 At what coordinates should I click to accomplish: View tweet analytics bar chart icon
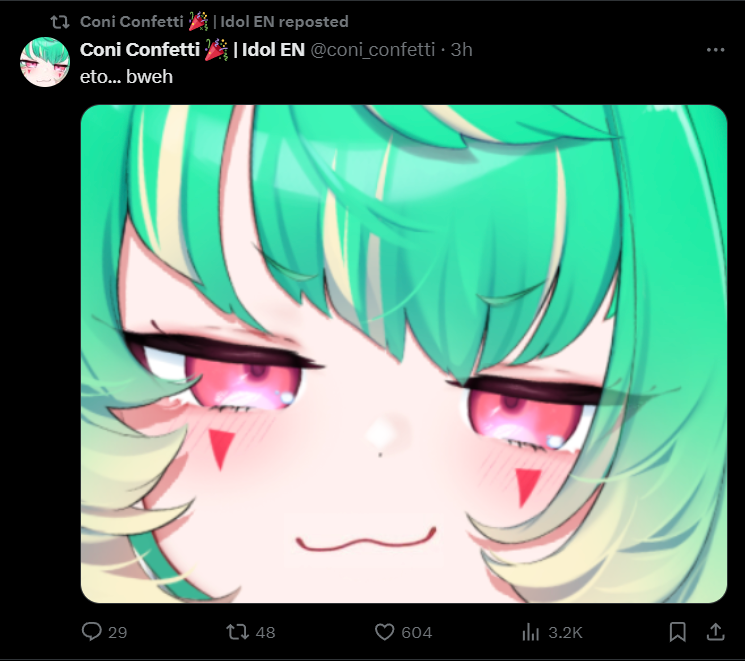pos(530,632)
